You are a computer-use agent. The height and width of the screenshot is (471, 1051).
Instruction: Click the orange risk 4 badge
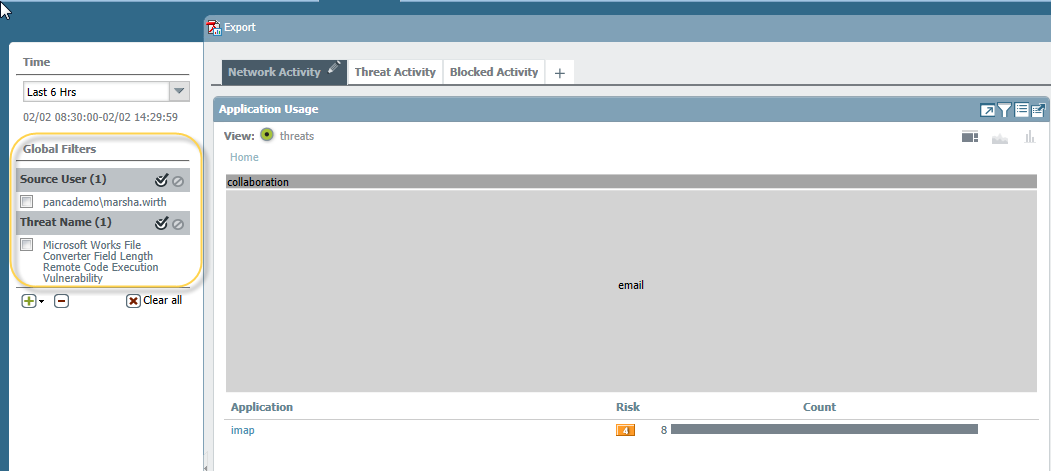pyautogui.click(x=625, y=430)
